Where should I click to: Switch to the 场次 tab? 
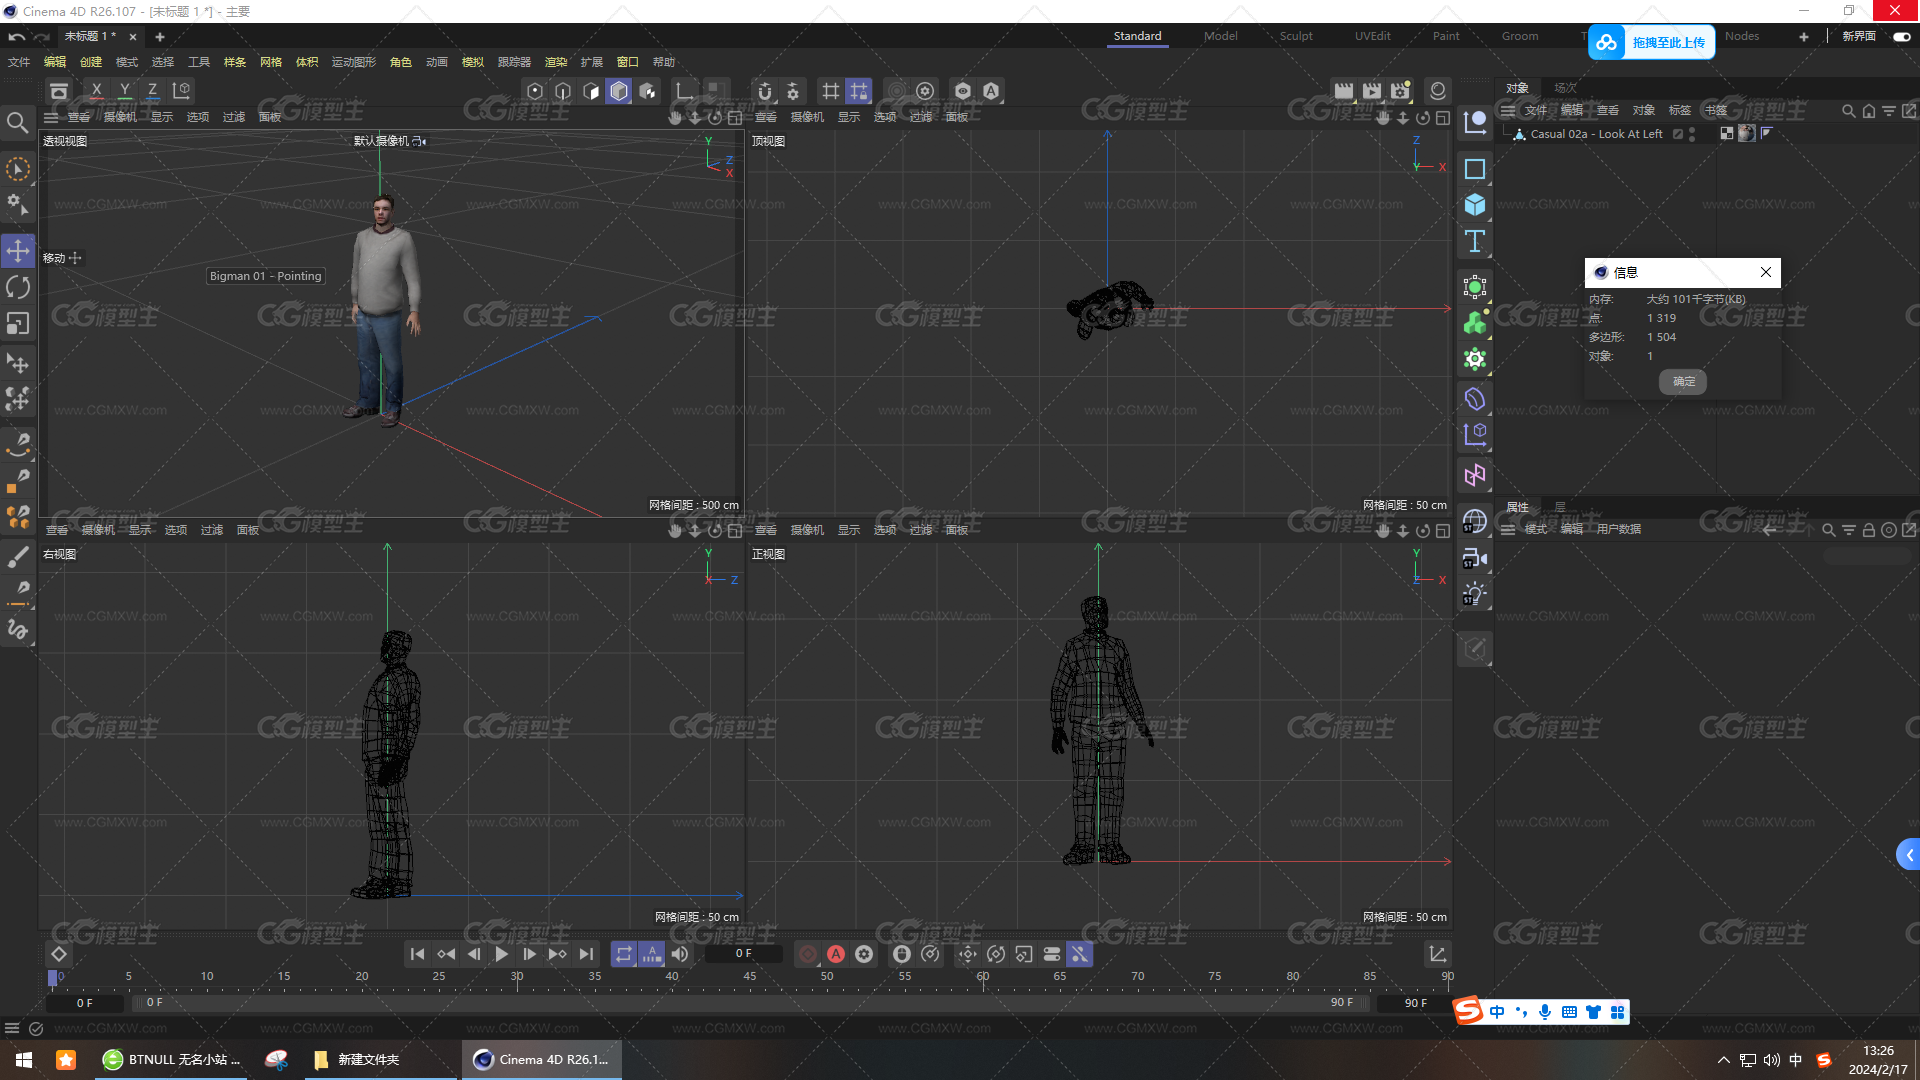pyautogui.click(x=1566, y=88)
